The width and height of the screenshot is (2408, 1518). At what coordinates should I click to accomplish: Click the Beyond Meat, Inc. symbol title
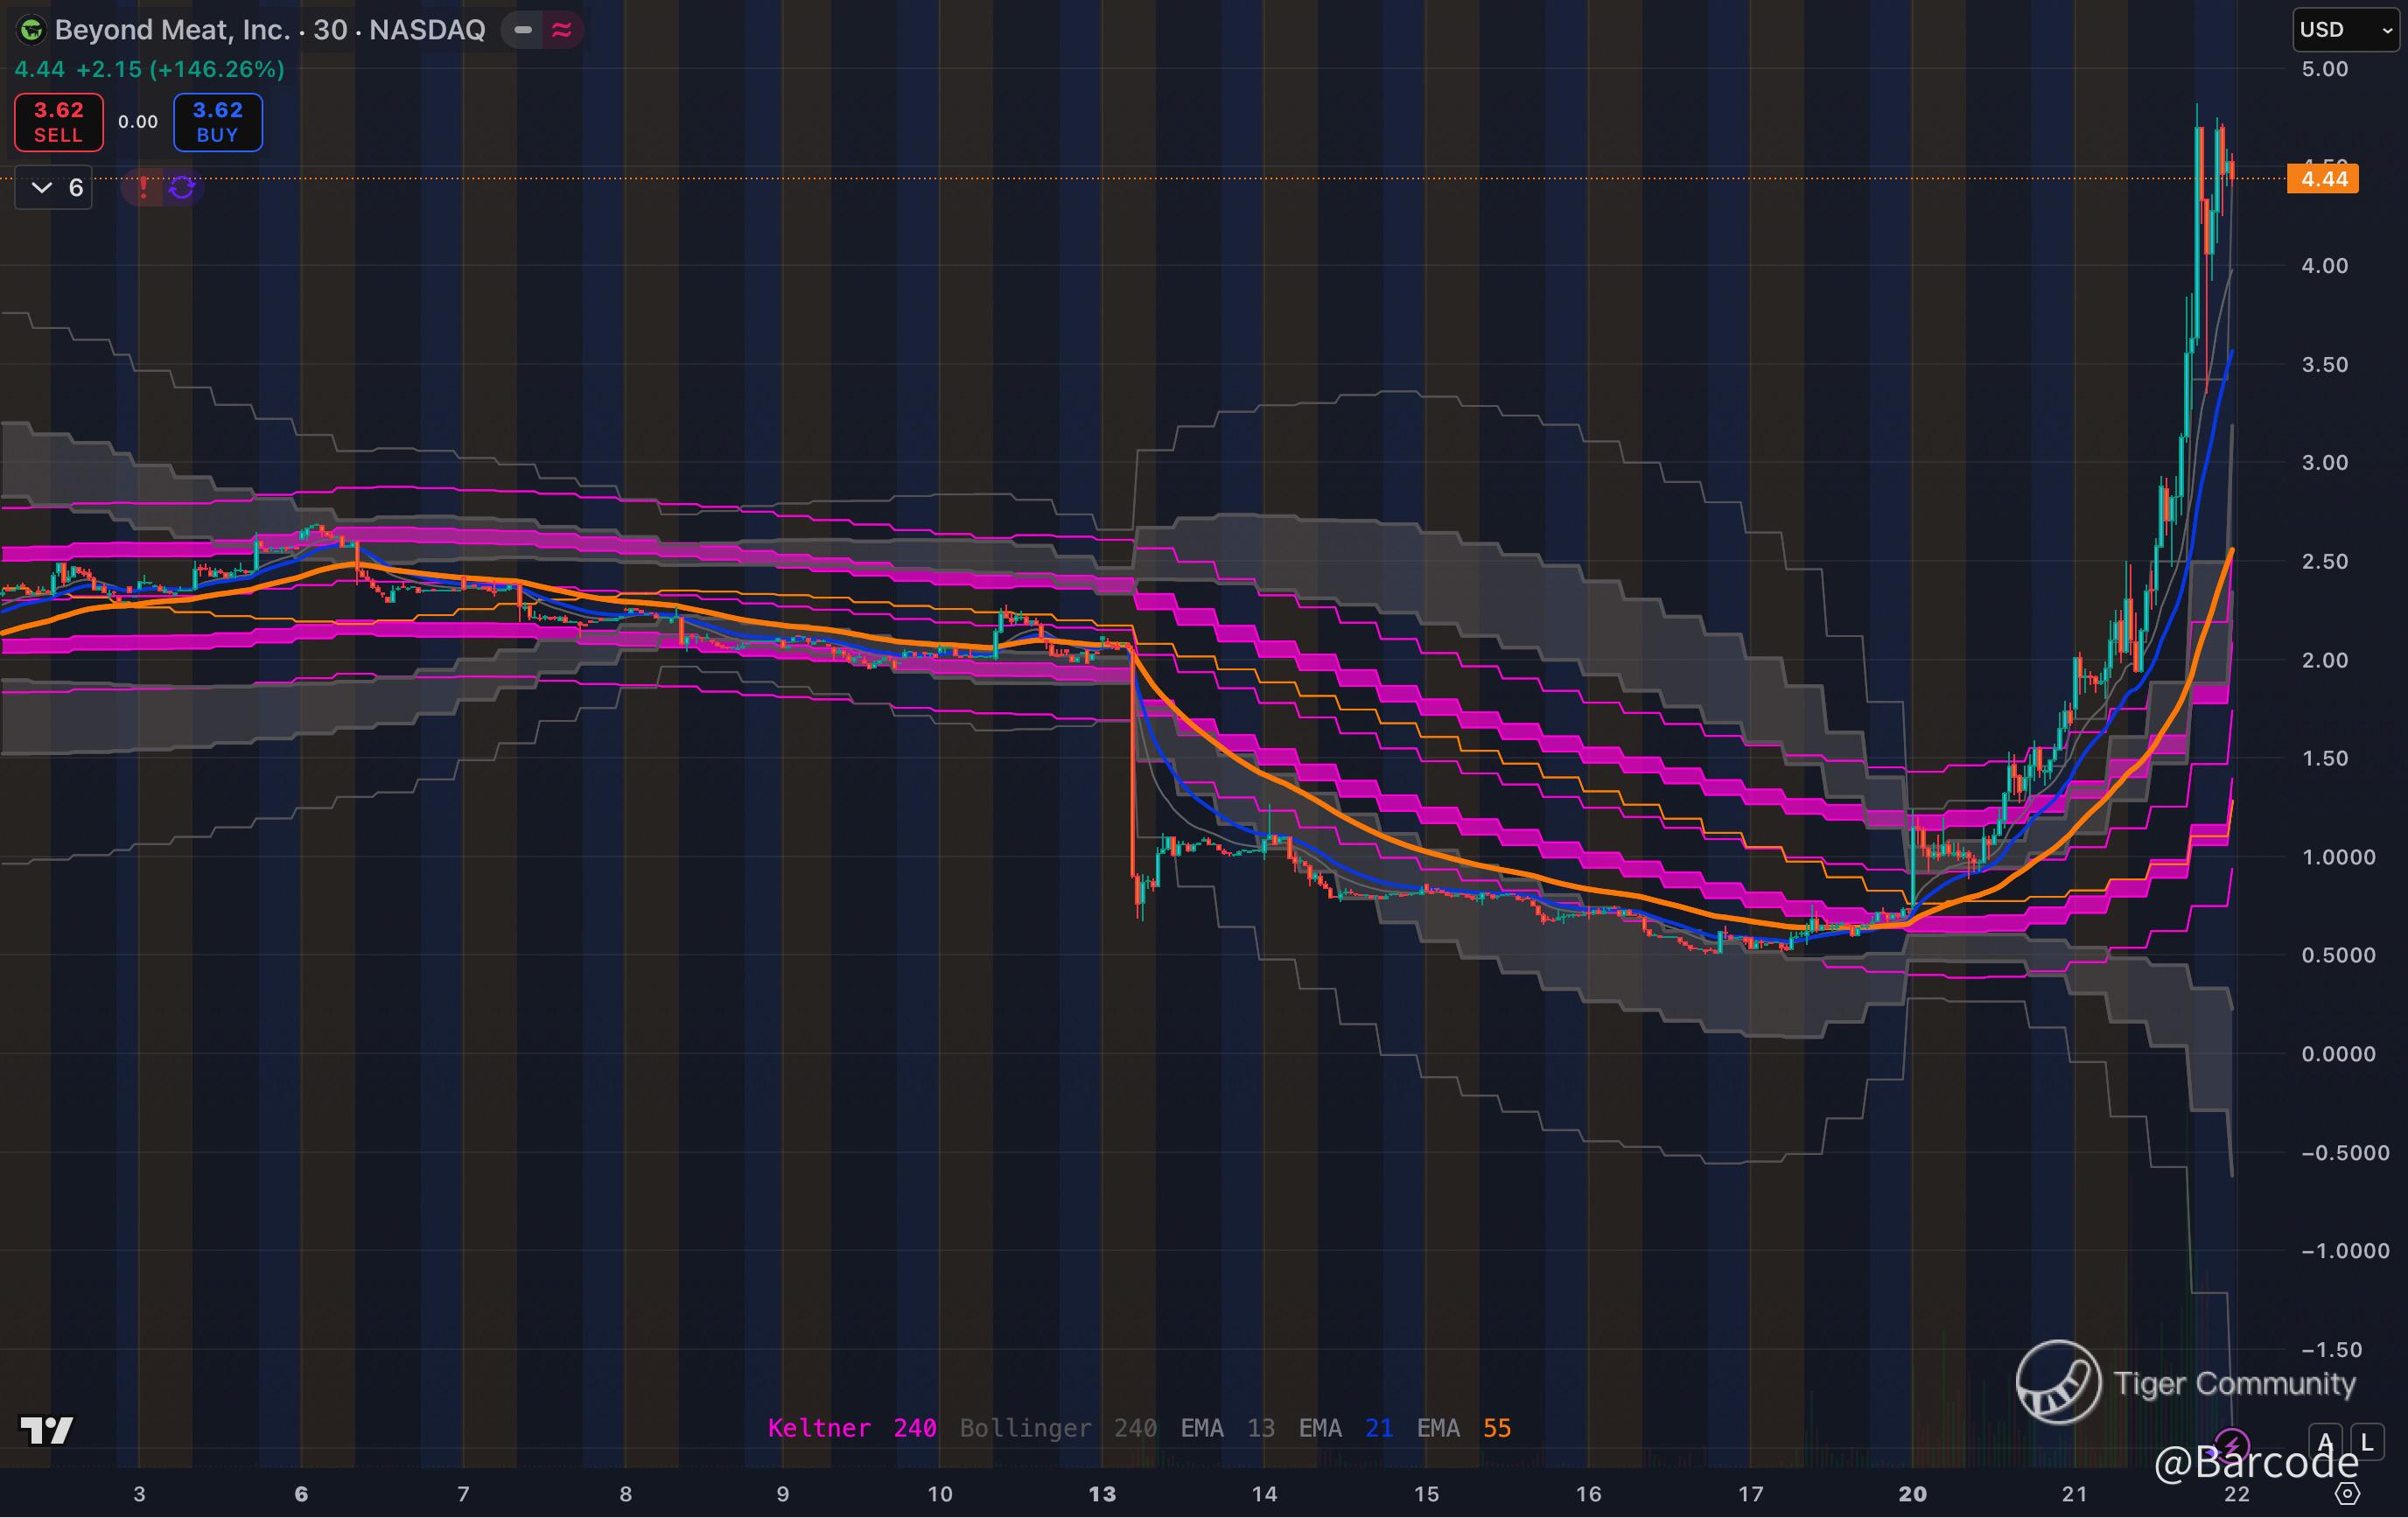pyautogui.click(x=172, y=30)
